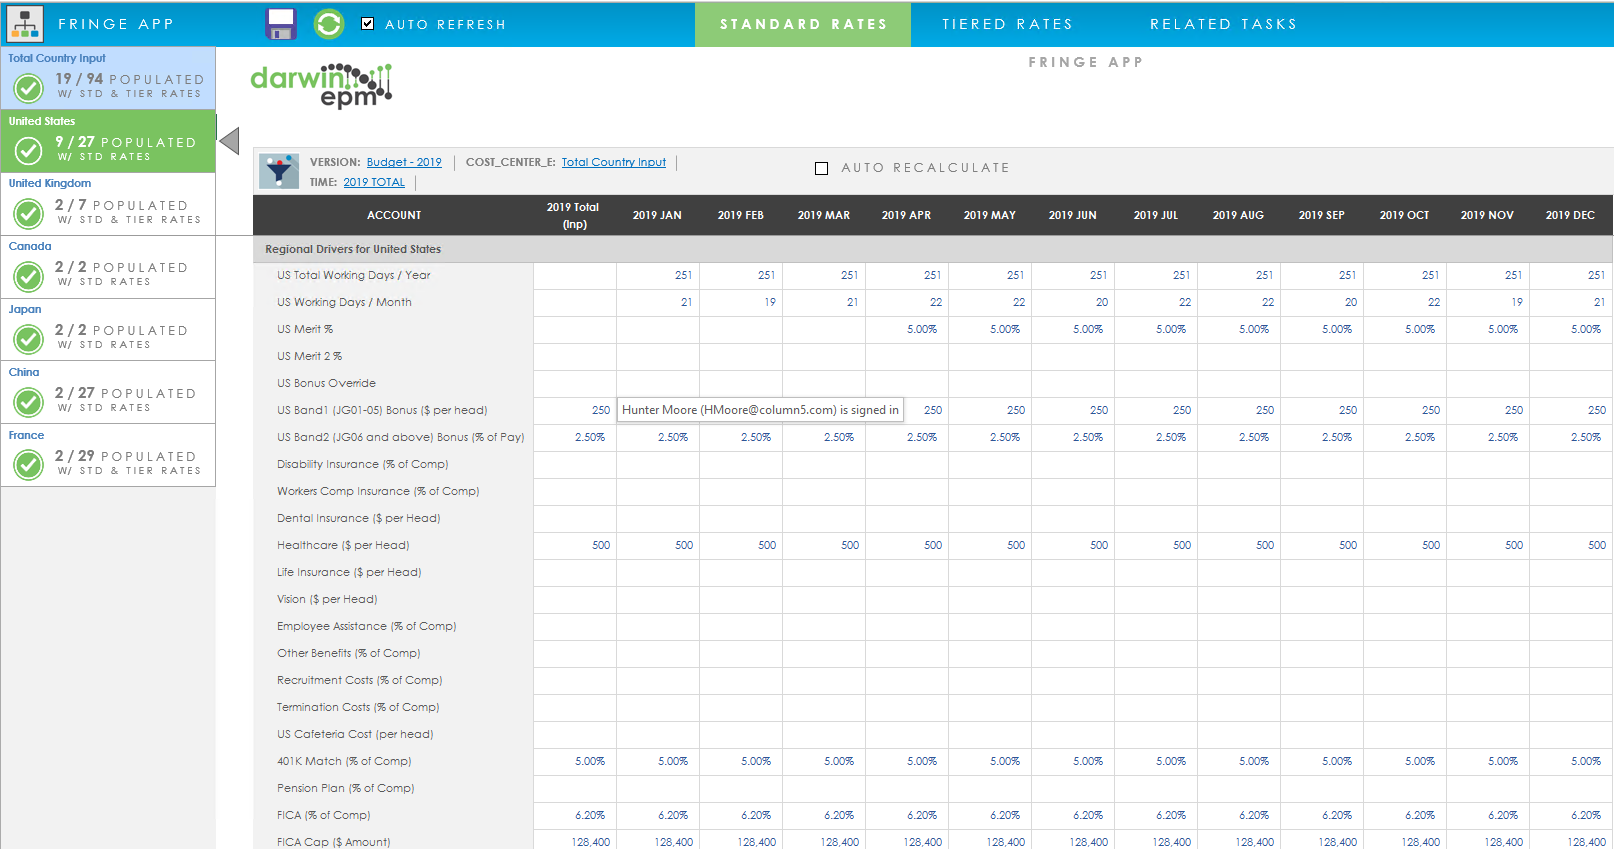Click the Japan checkmark icon

pos(29,339)
